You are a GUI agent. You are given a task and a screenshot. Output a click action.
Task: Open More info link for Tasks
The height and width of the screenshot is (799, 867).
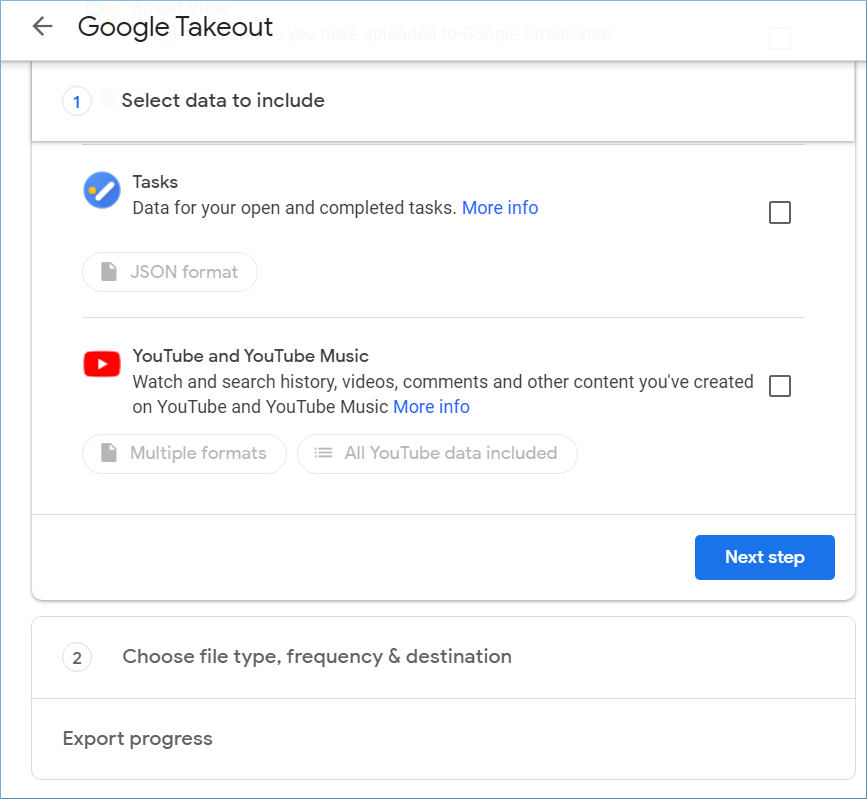tap(500, 208)
